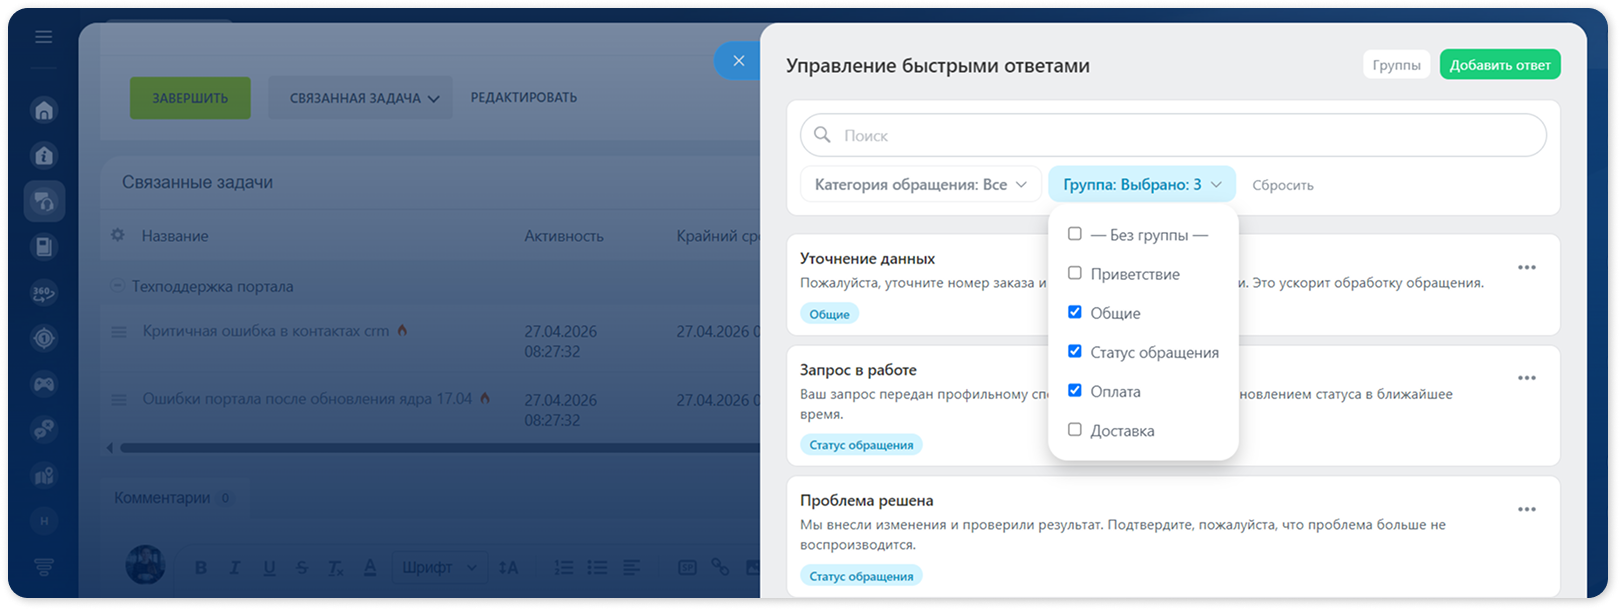This screenshot has width=1620, height=610.
Task: Toggle bold formatting in comment editor
Action: (x=201, y=567)
